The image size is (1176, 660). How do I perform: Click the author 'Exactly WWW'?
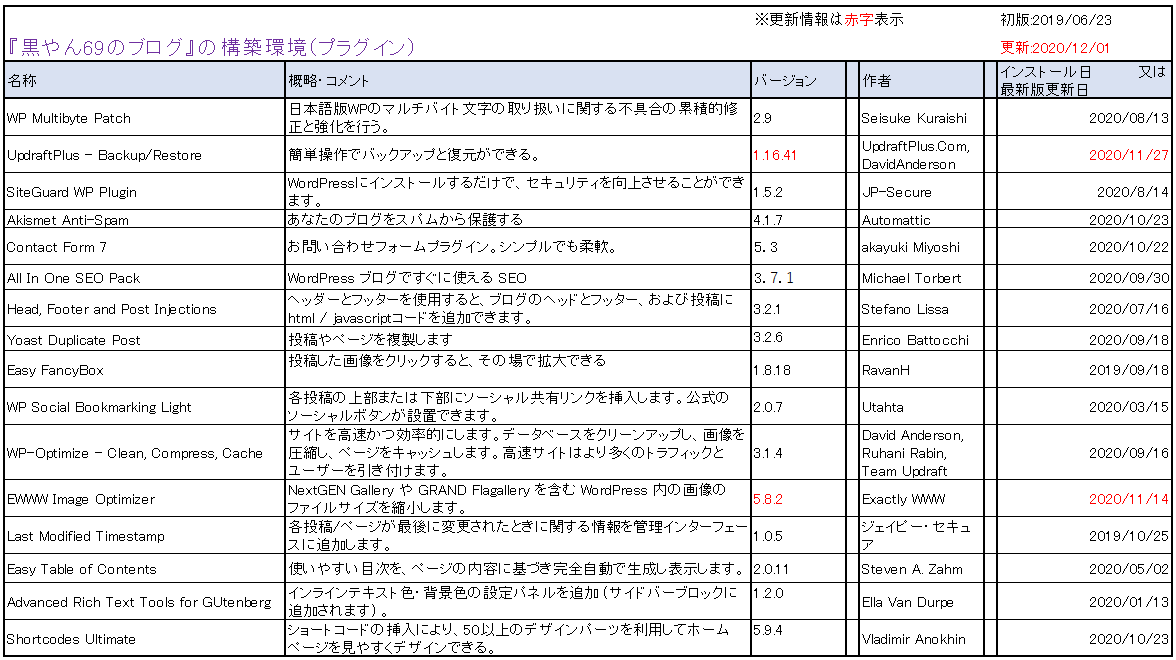coord(903,500)
